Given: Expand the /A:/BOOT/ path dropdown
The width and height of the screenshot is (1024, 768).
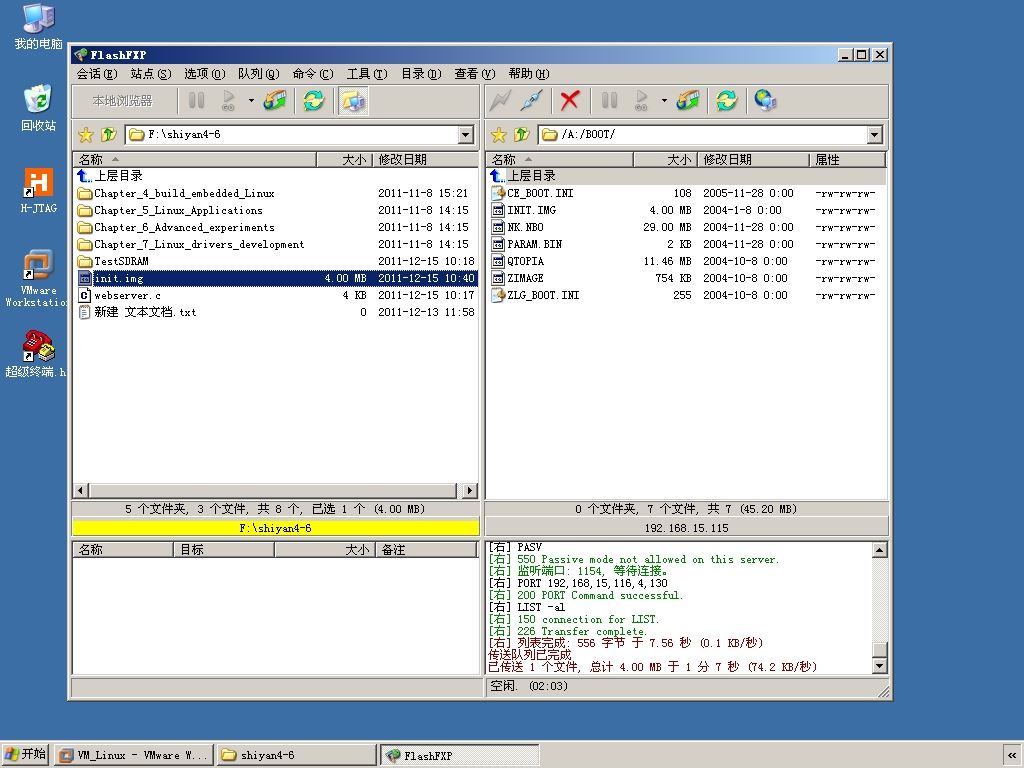Looking at the screenshot, I should click(x=875, y=135).
